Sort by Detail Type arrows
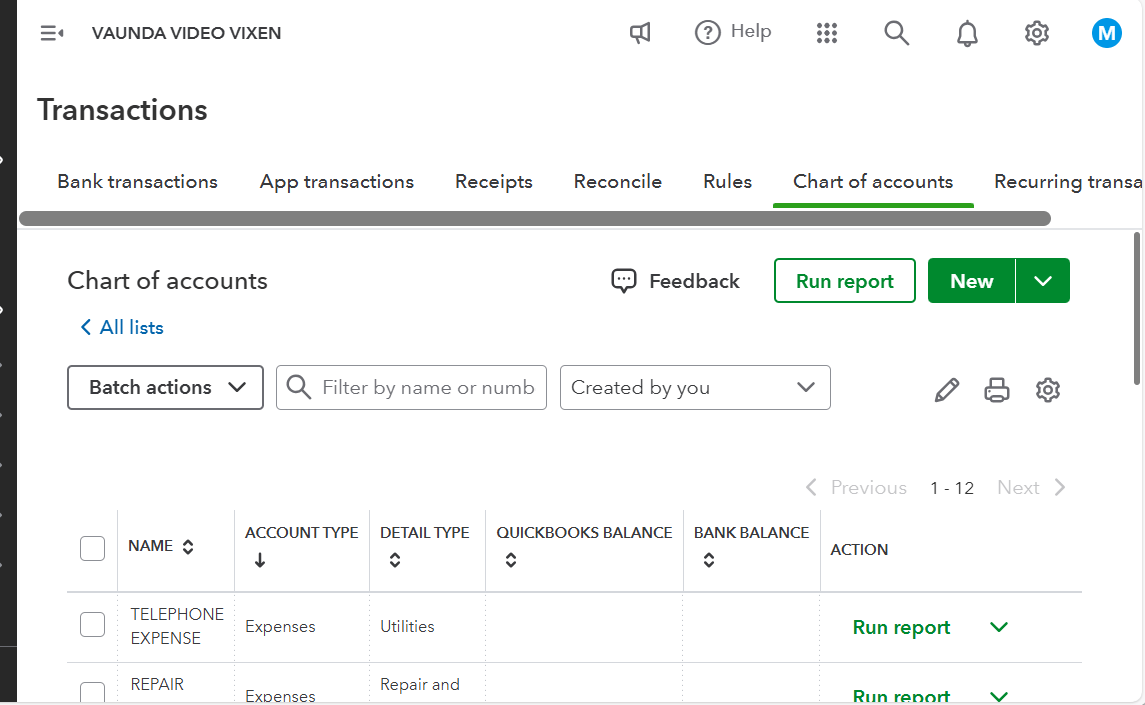The image size is (1145, 705). (395, 560)
